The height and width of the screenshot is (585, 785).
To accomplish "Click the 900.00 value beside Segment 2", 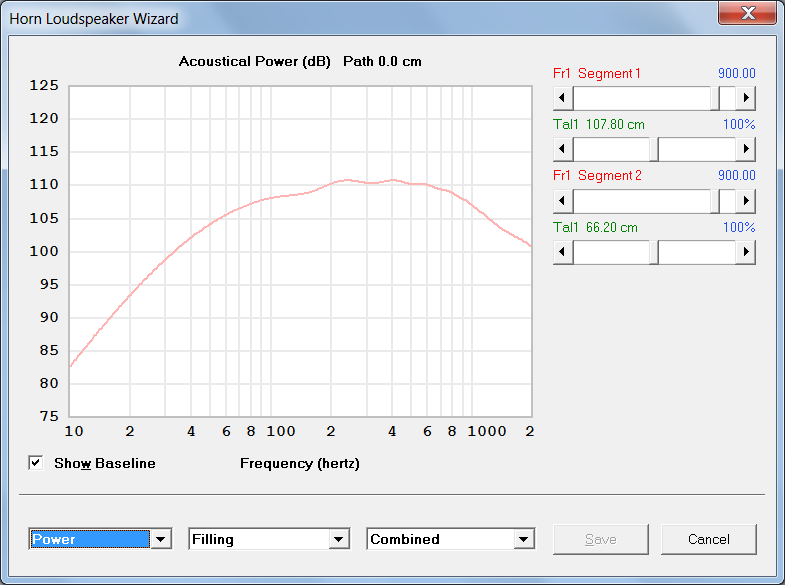I will click(736, 176).
